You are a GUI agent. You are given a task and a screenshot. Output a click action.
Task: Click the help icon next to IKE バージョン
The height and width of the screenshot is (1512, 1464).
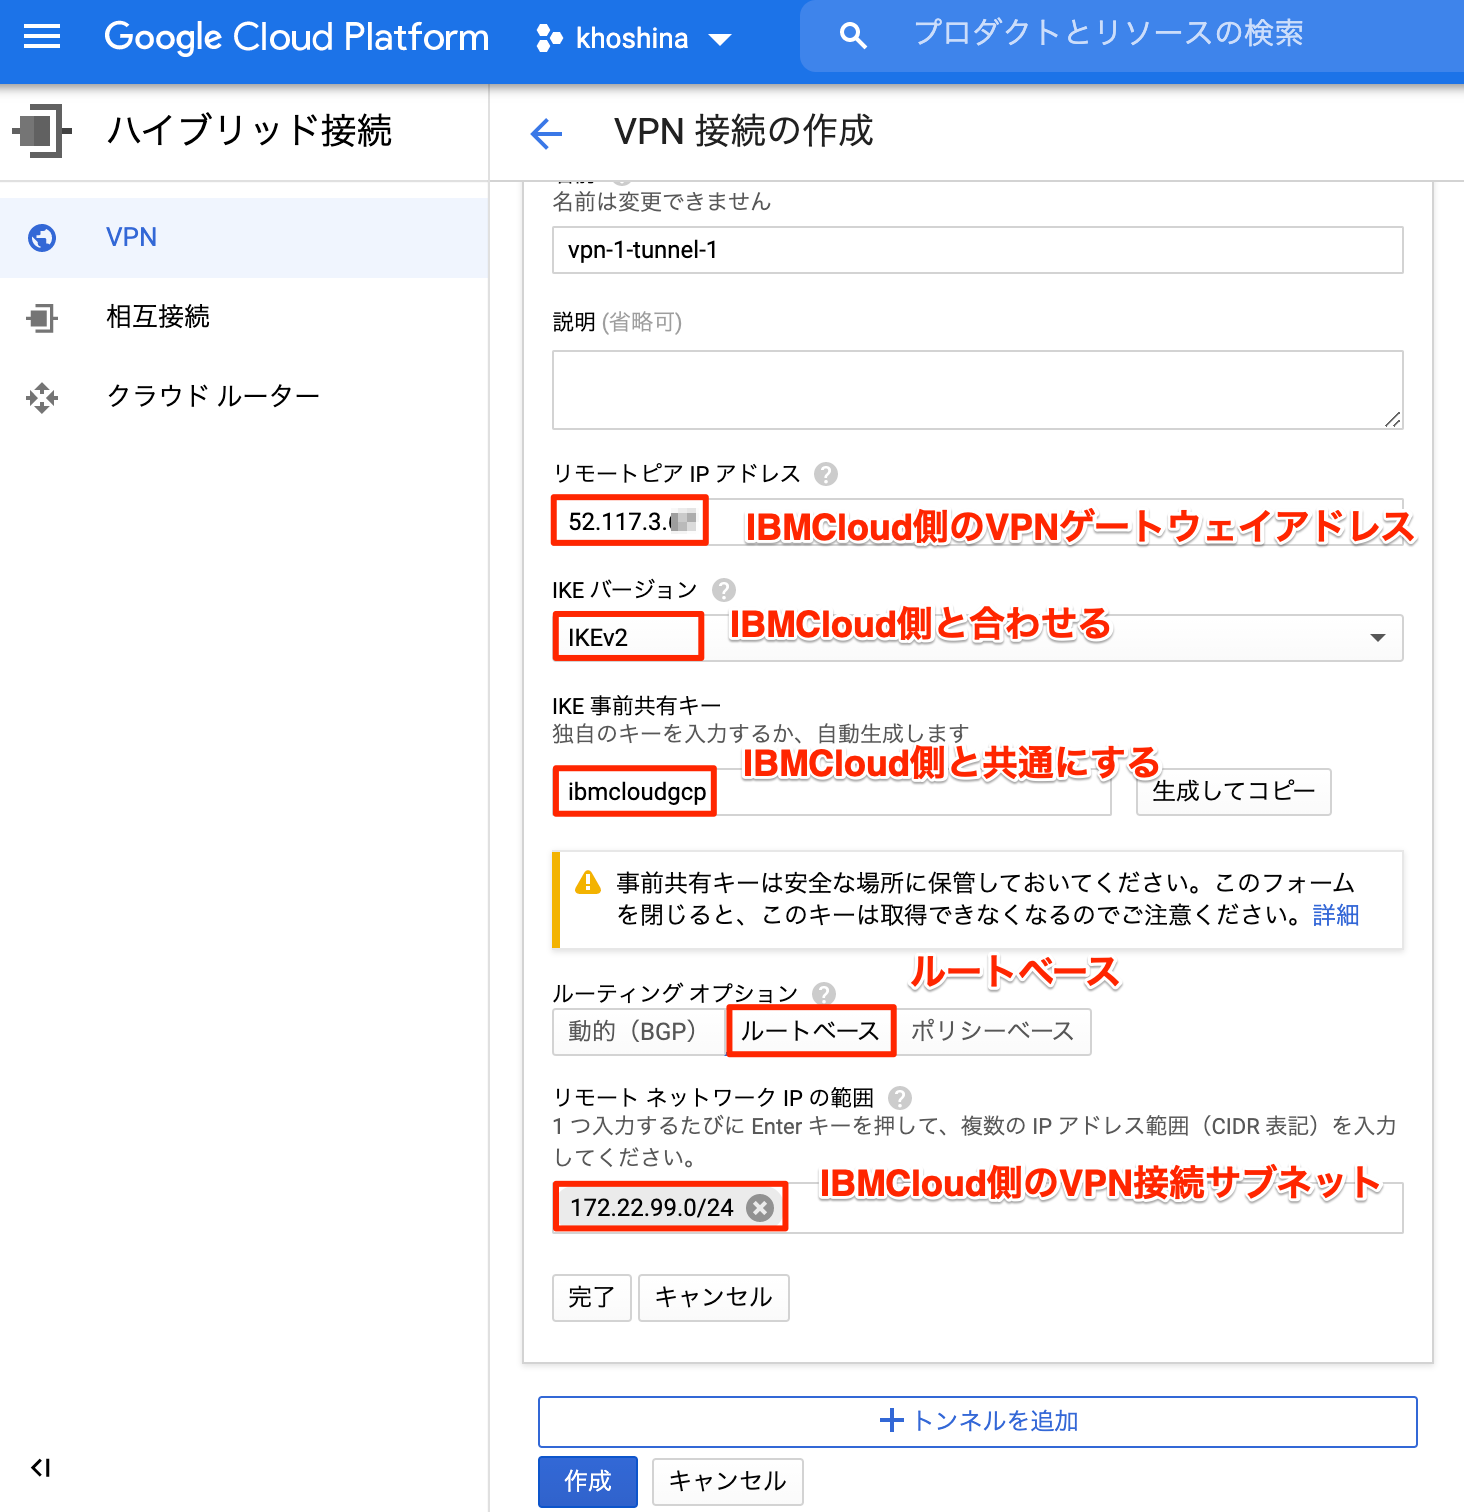point(724,590)
